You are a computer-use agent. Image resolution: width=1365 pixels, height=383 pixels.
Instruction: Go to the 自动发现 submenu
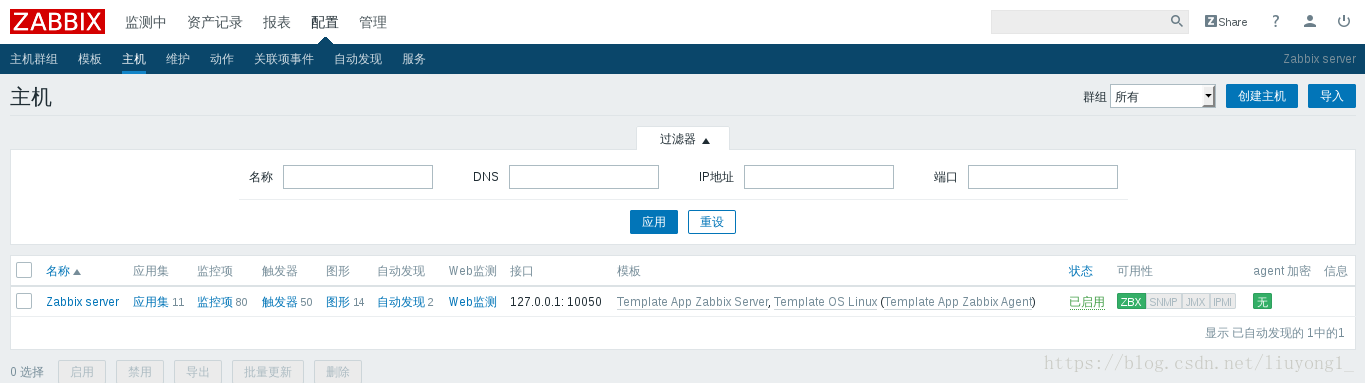[358, 59]
